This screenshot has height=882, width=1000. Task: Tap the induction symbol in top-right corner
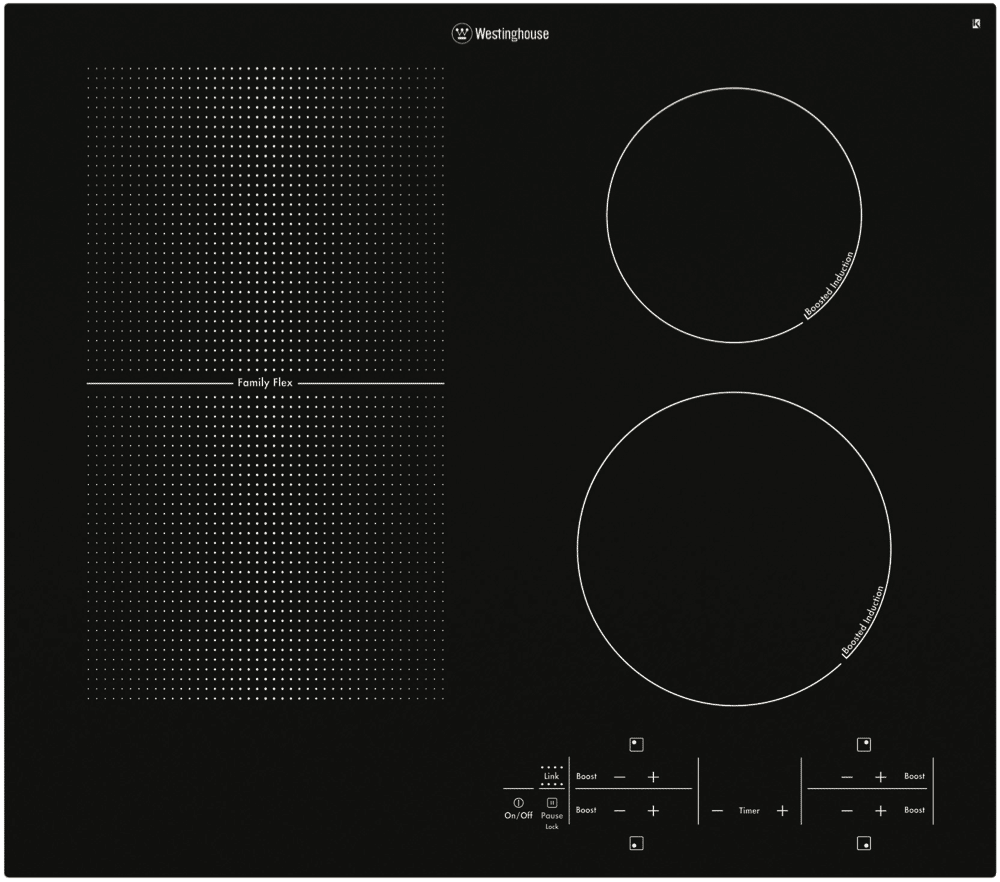(x=976, y=25)
